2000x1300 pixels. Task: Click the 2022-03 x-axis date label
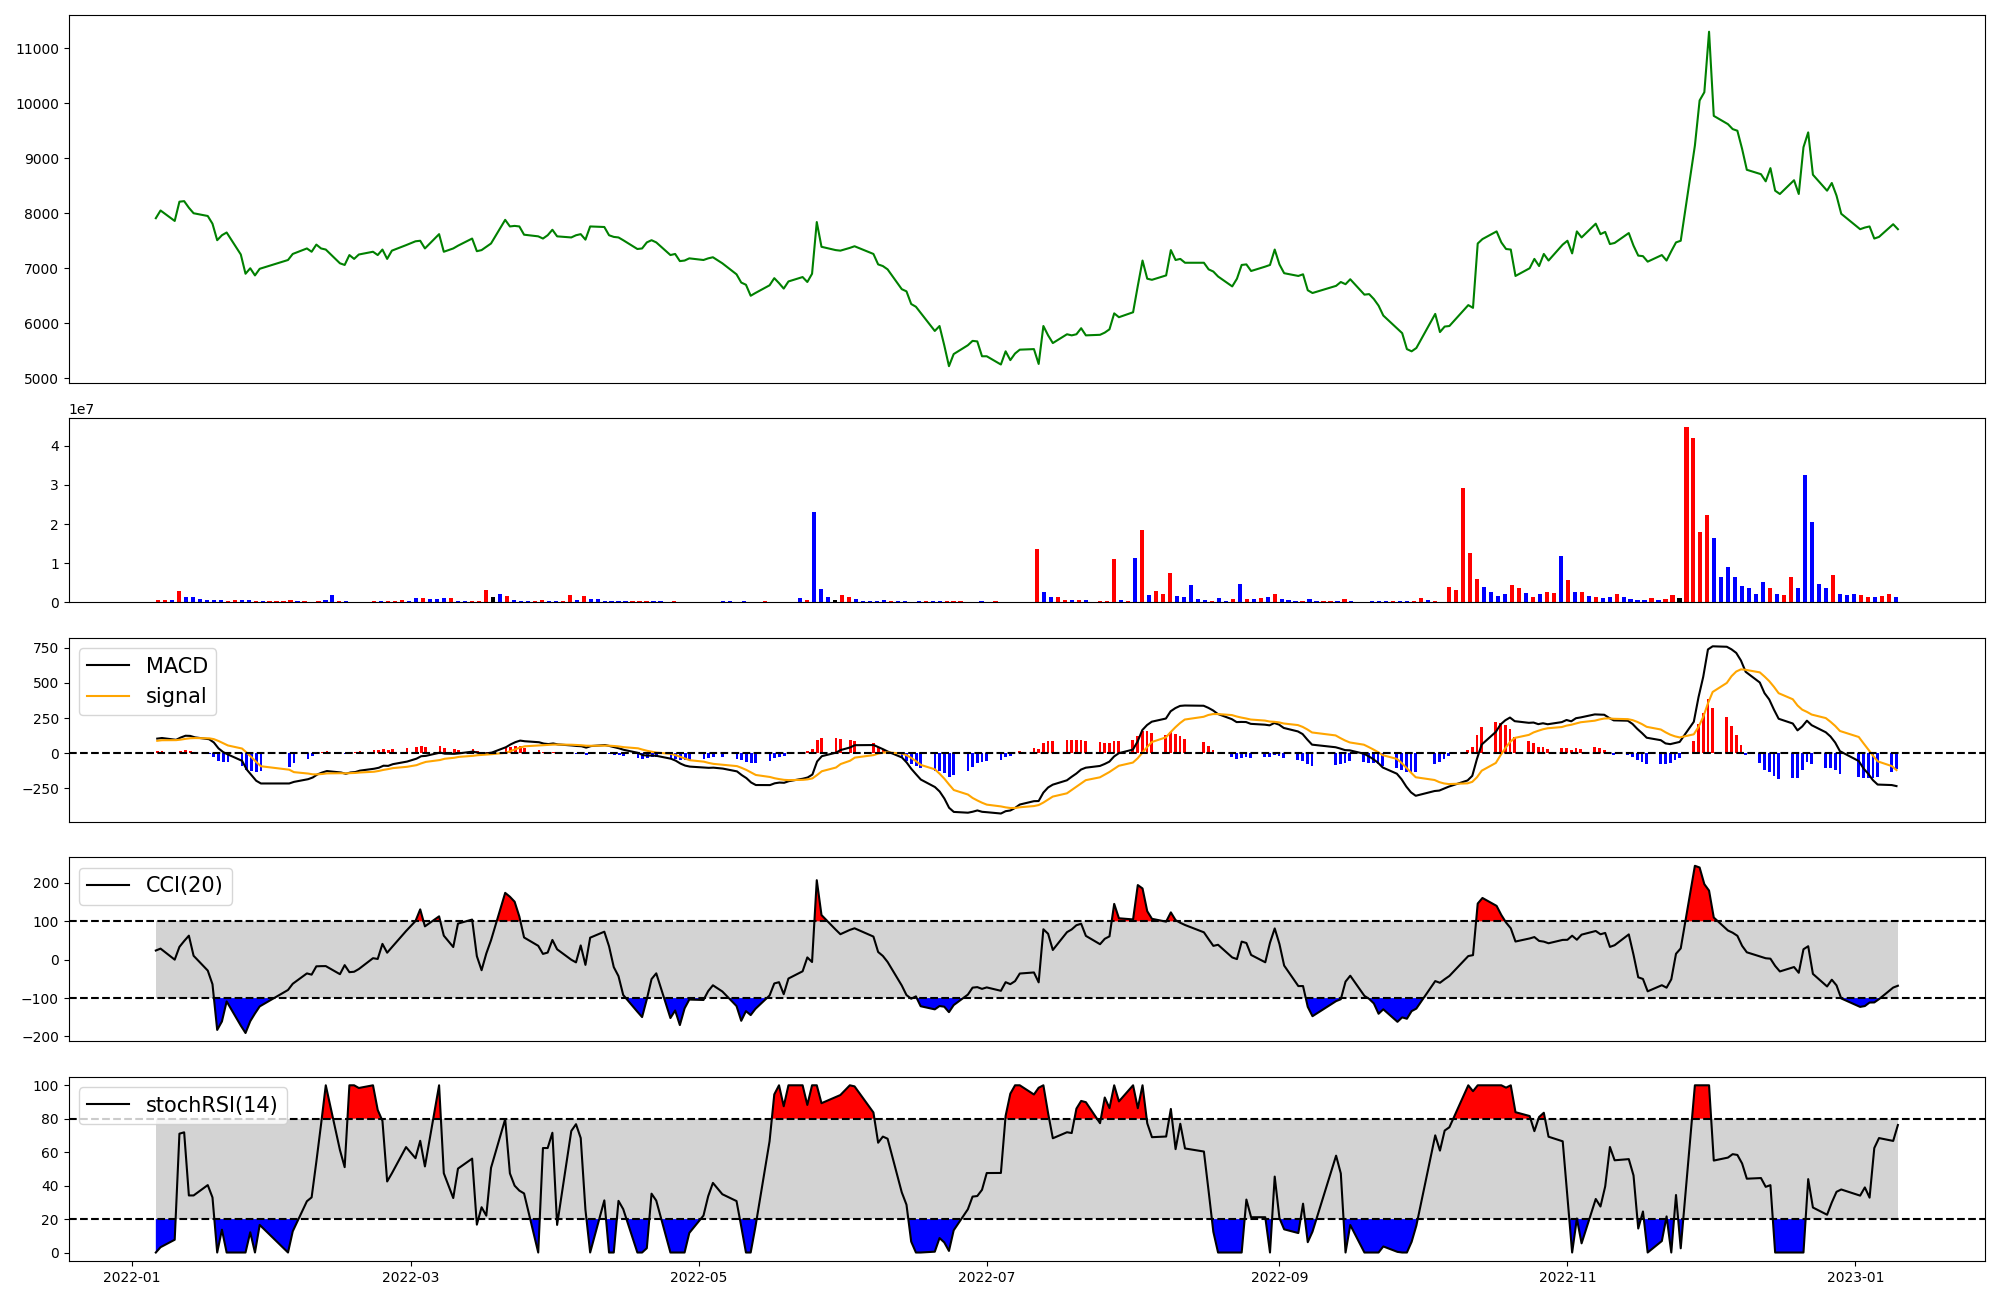(x=411, y=1277)
